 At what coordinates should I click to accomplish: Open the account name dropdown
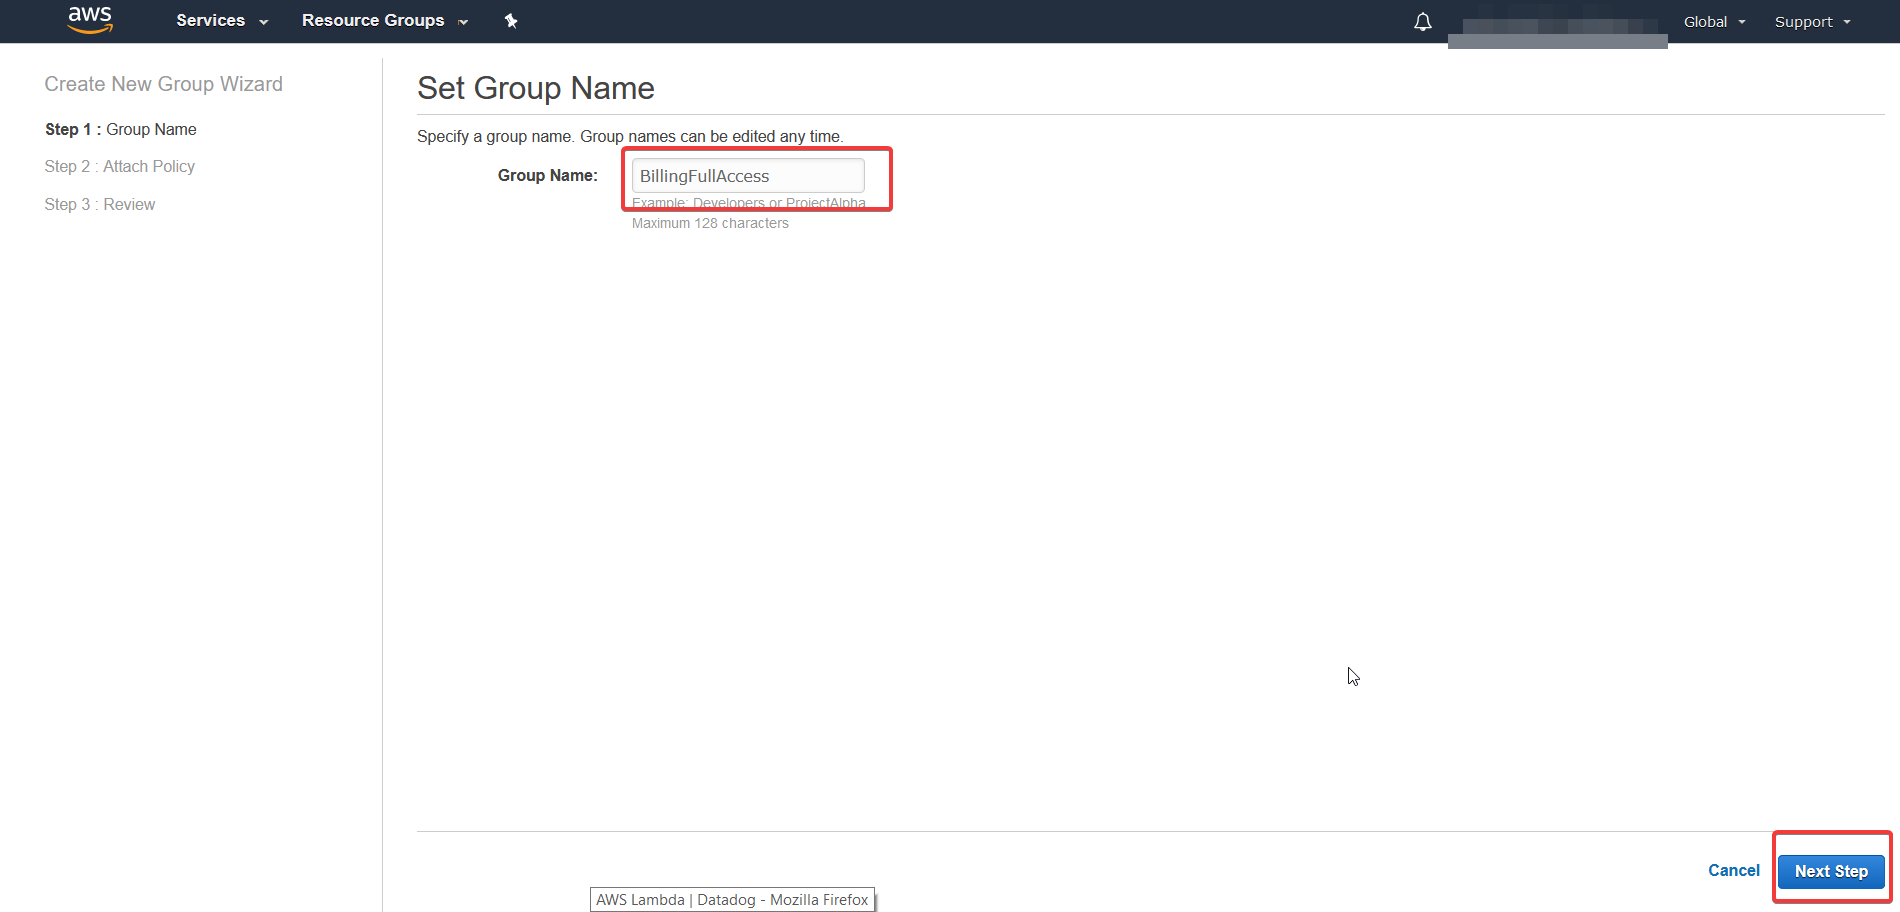[1557, 21]
